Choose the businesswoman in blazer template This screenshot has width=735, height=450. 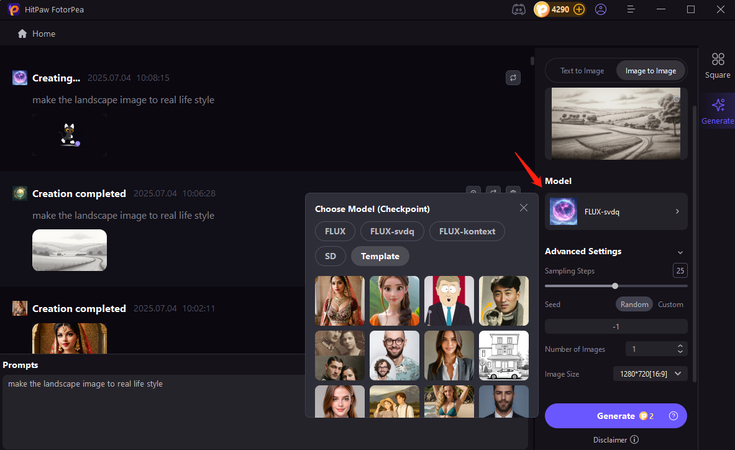tap(449, 355)
